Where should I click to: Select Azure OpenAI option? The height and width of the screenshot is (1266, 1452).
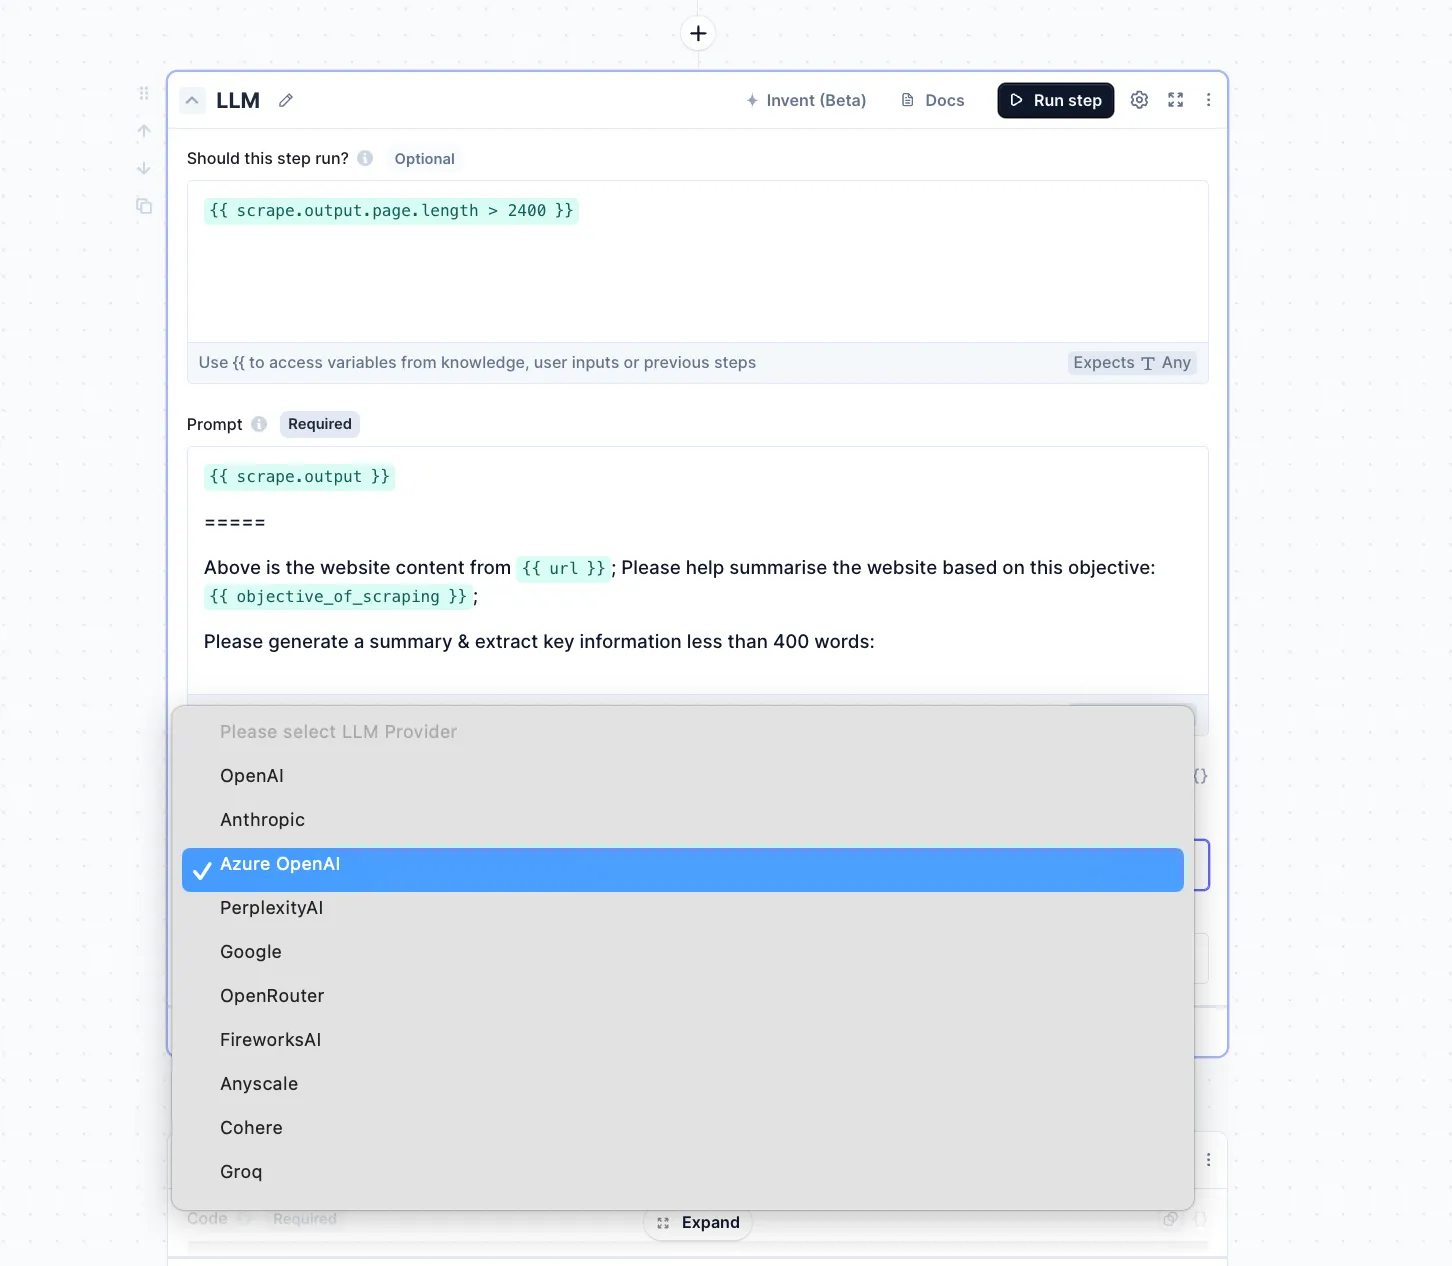[x=280, y=865]
